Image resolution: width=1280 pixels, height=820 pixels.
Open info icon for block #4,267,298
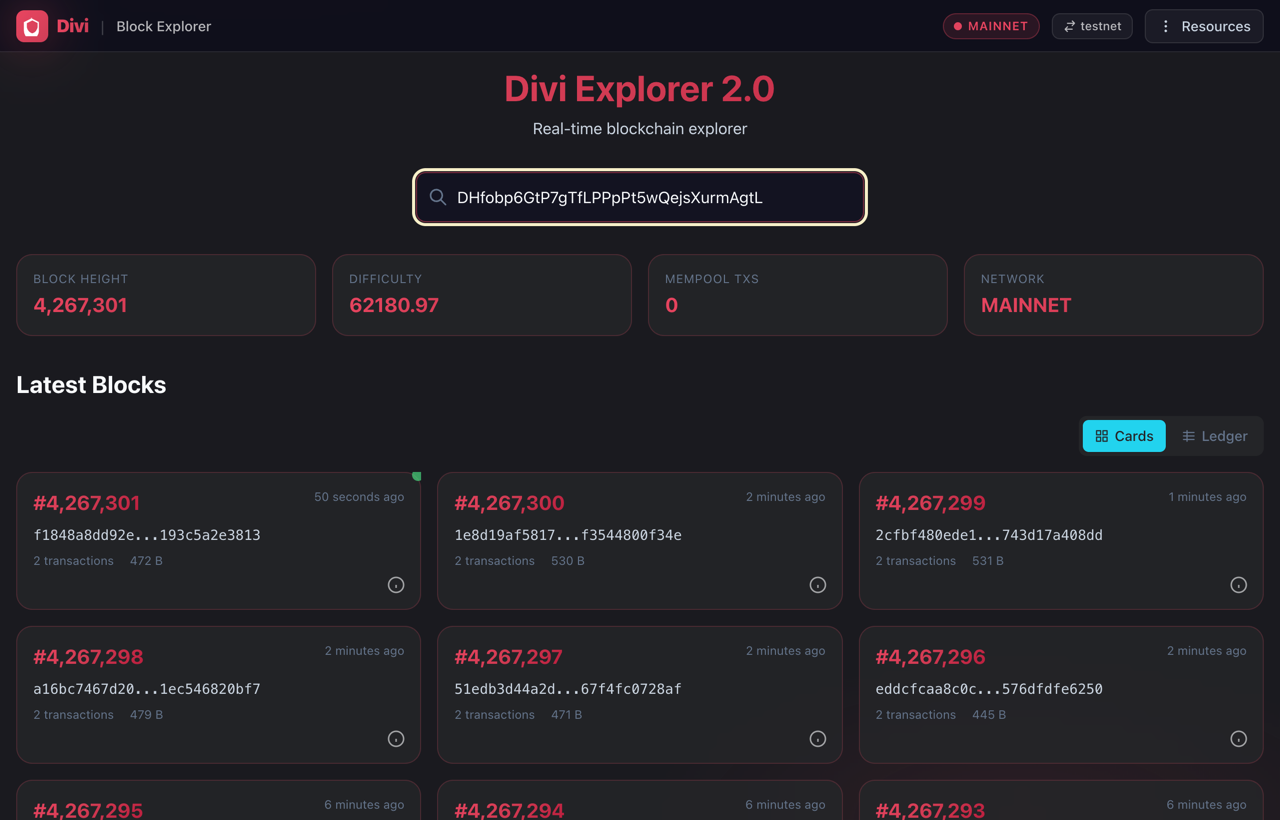point(396,739)
